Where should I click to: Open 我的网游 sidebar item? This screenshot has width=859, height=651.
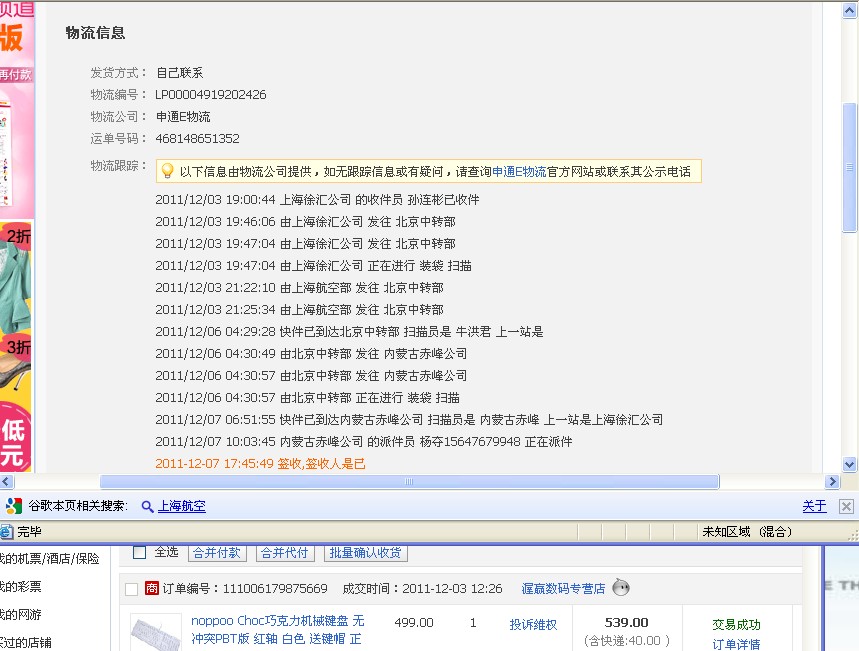coord(21,614)
